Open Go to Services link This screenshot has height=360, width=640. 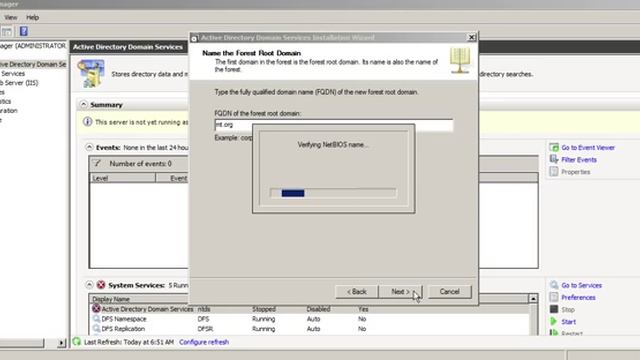[582, 285]
